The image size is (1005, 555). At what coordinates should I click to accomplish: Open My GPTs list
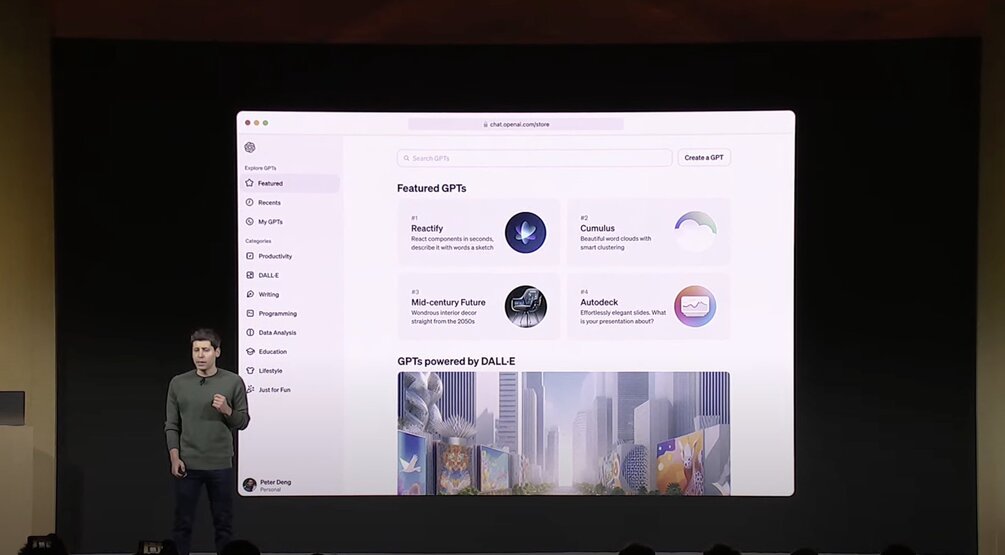pyautogui.click(x=270, y=222)
